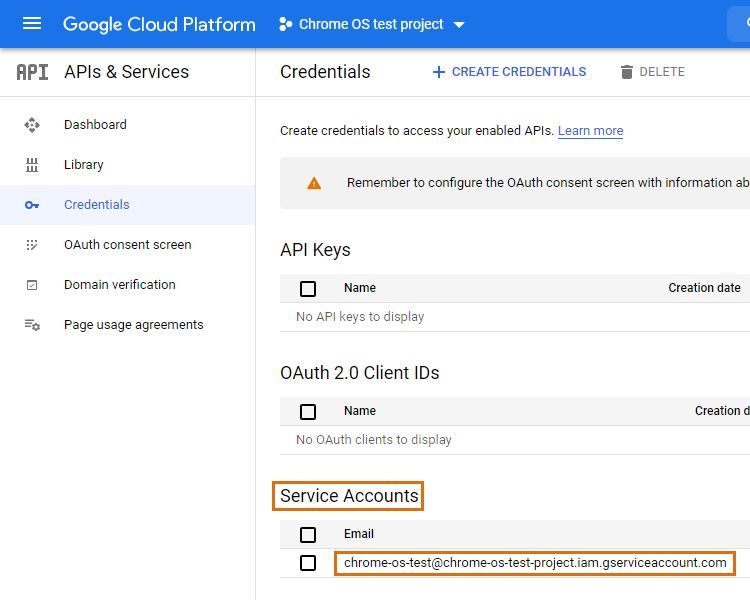Viewport: 750px width, 600px height.
Task: Click the Credentials key icon
Action: tap(32, 205)
